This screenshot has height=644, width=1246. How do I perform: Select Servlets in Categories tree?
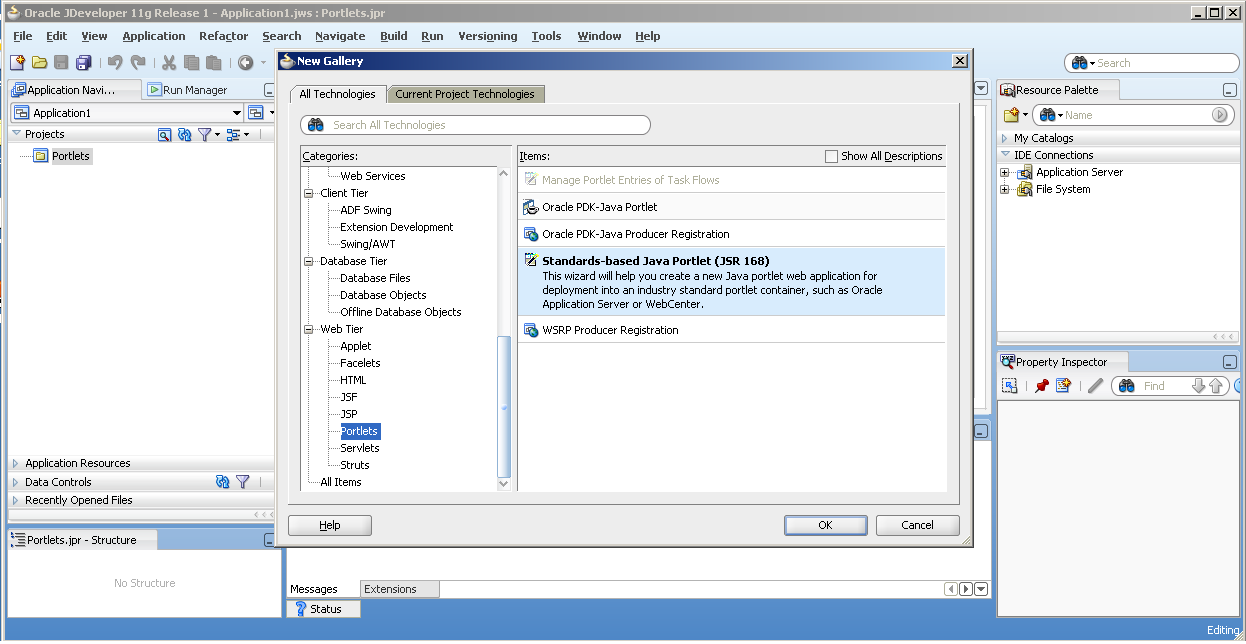coord(359,448)
